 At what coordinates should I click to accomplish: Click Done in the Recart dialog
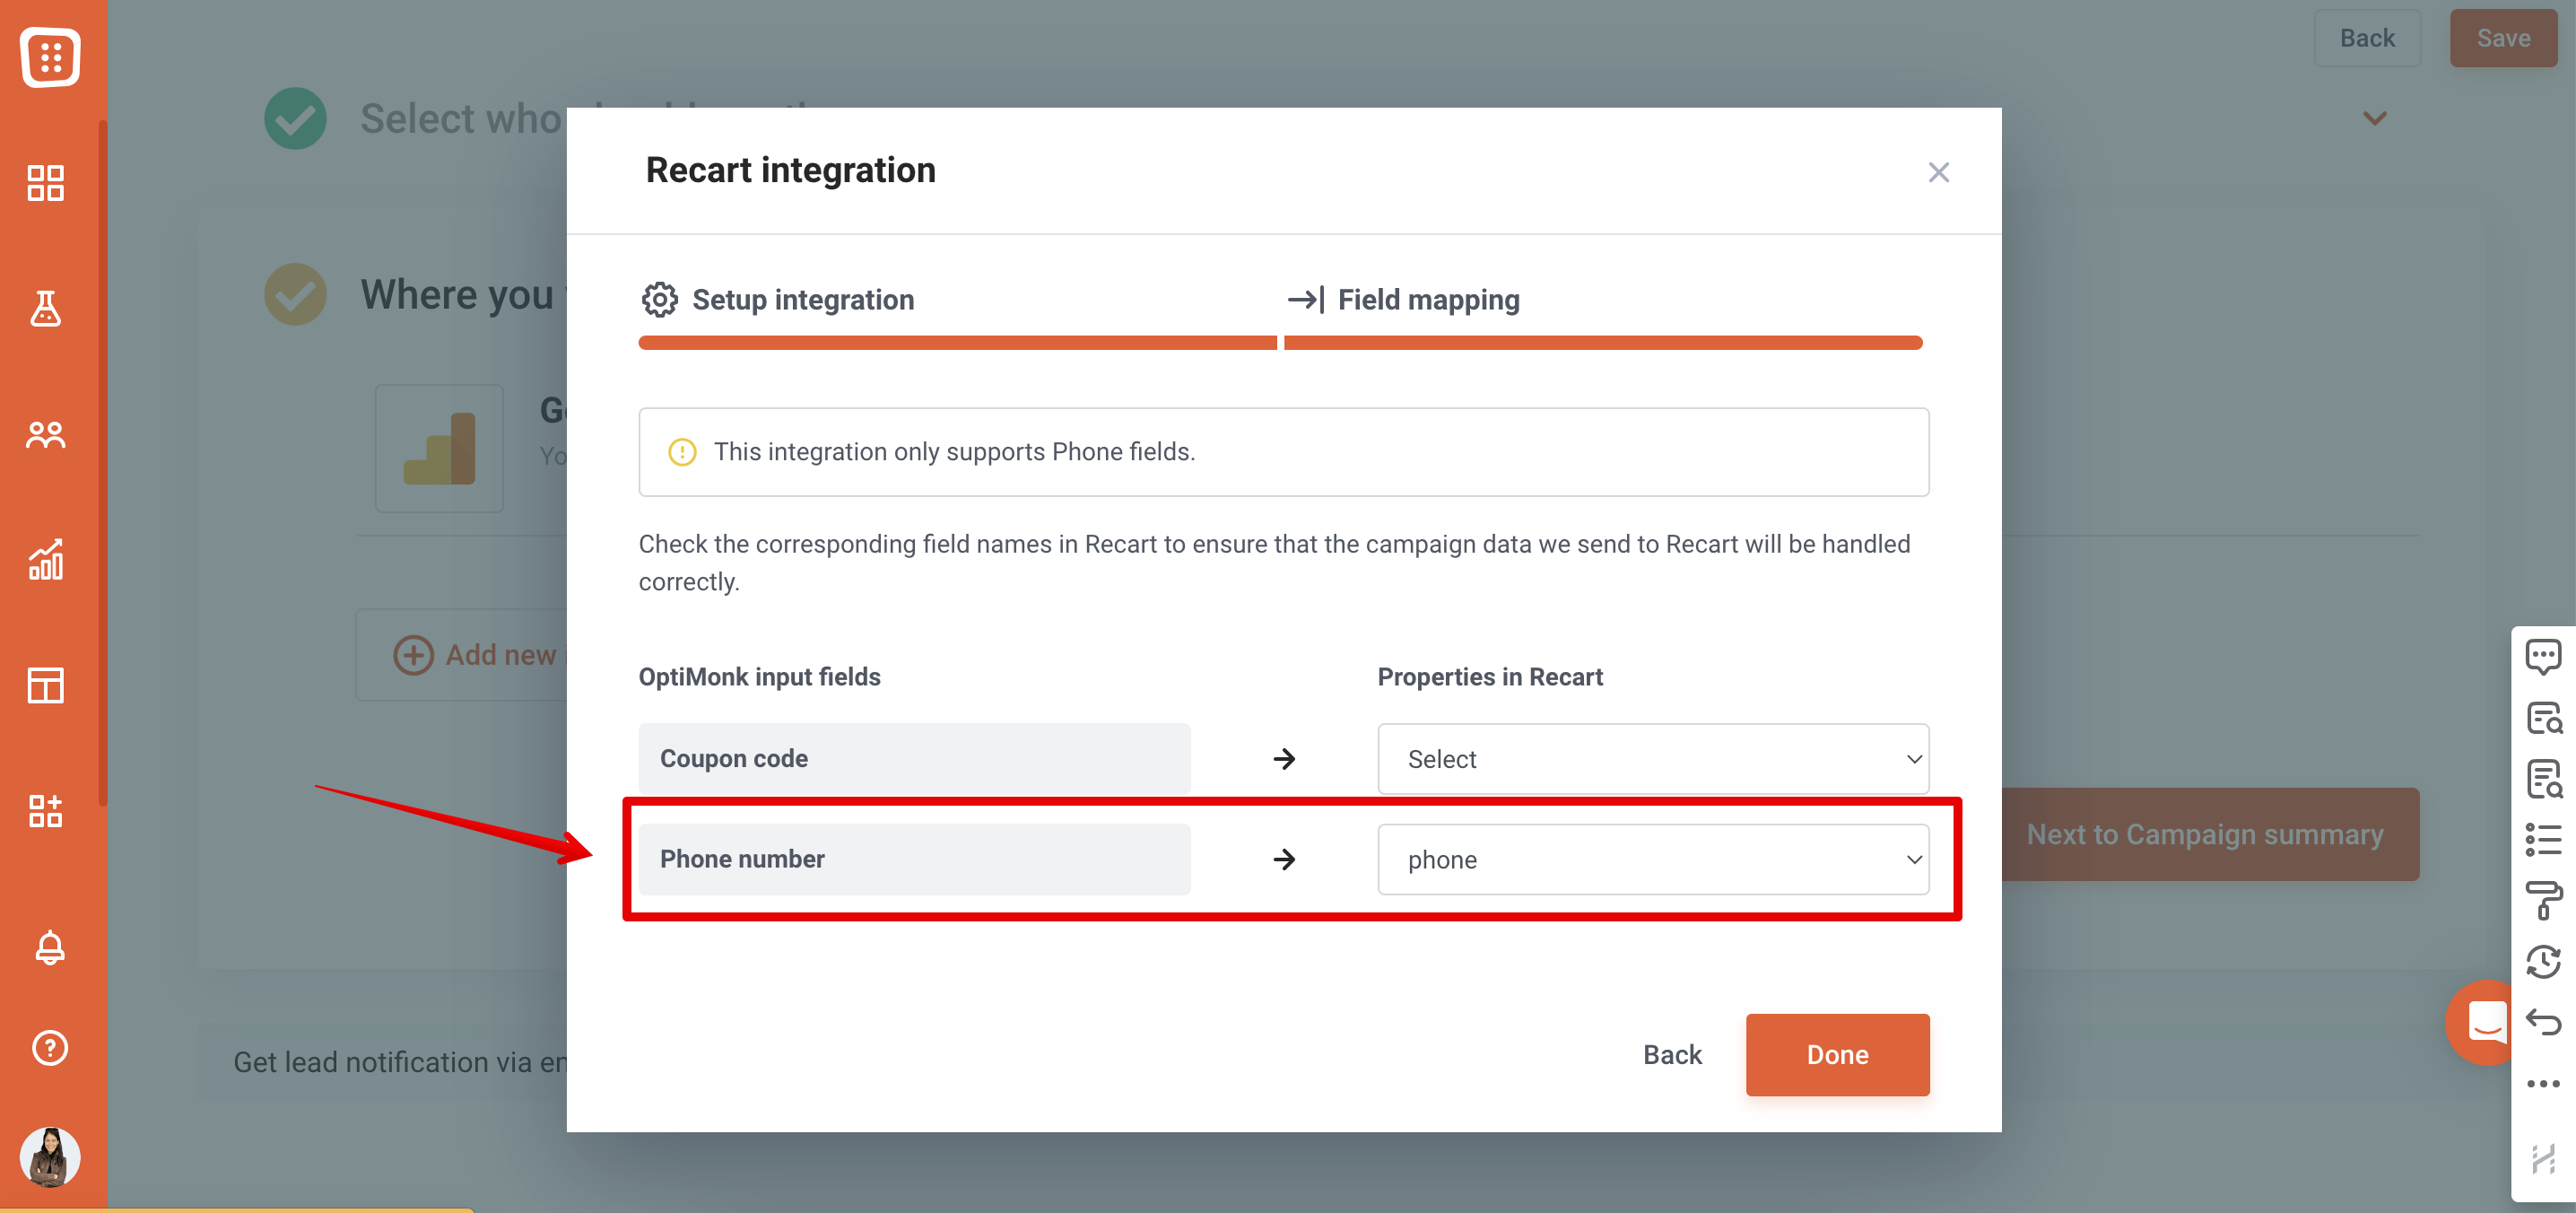click(x=1837, y=1054)
